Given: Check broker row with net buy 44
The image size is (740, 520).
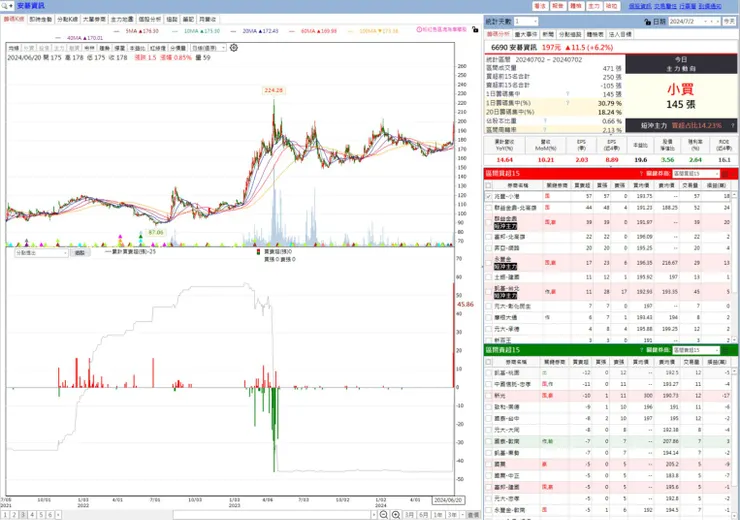Looking at the screenshot, I should pos(489,208).
